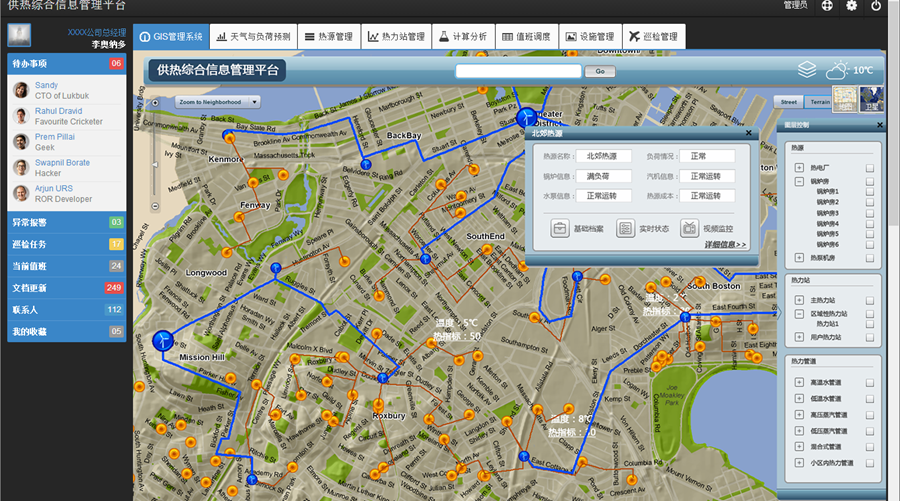This screenshot has height=501, width=900.
Task: Click the layers stack icon
Action: tap(806, 70)
